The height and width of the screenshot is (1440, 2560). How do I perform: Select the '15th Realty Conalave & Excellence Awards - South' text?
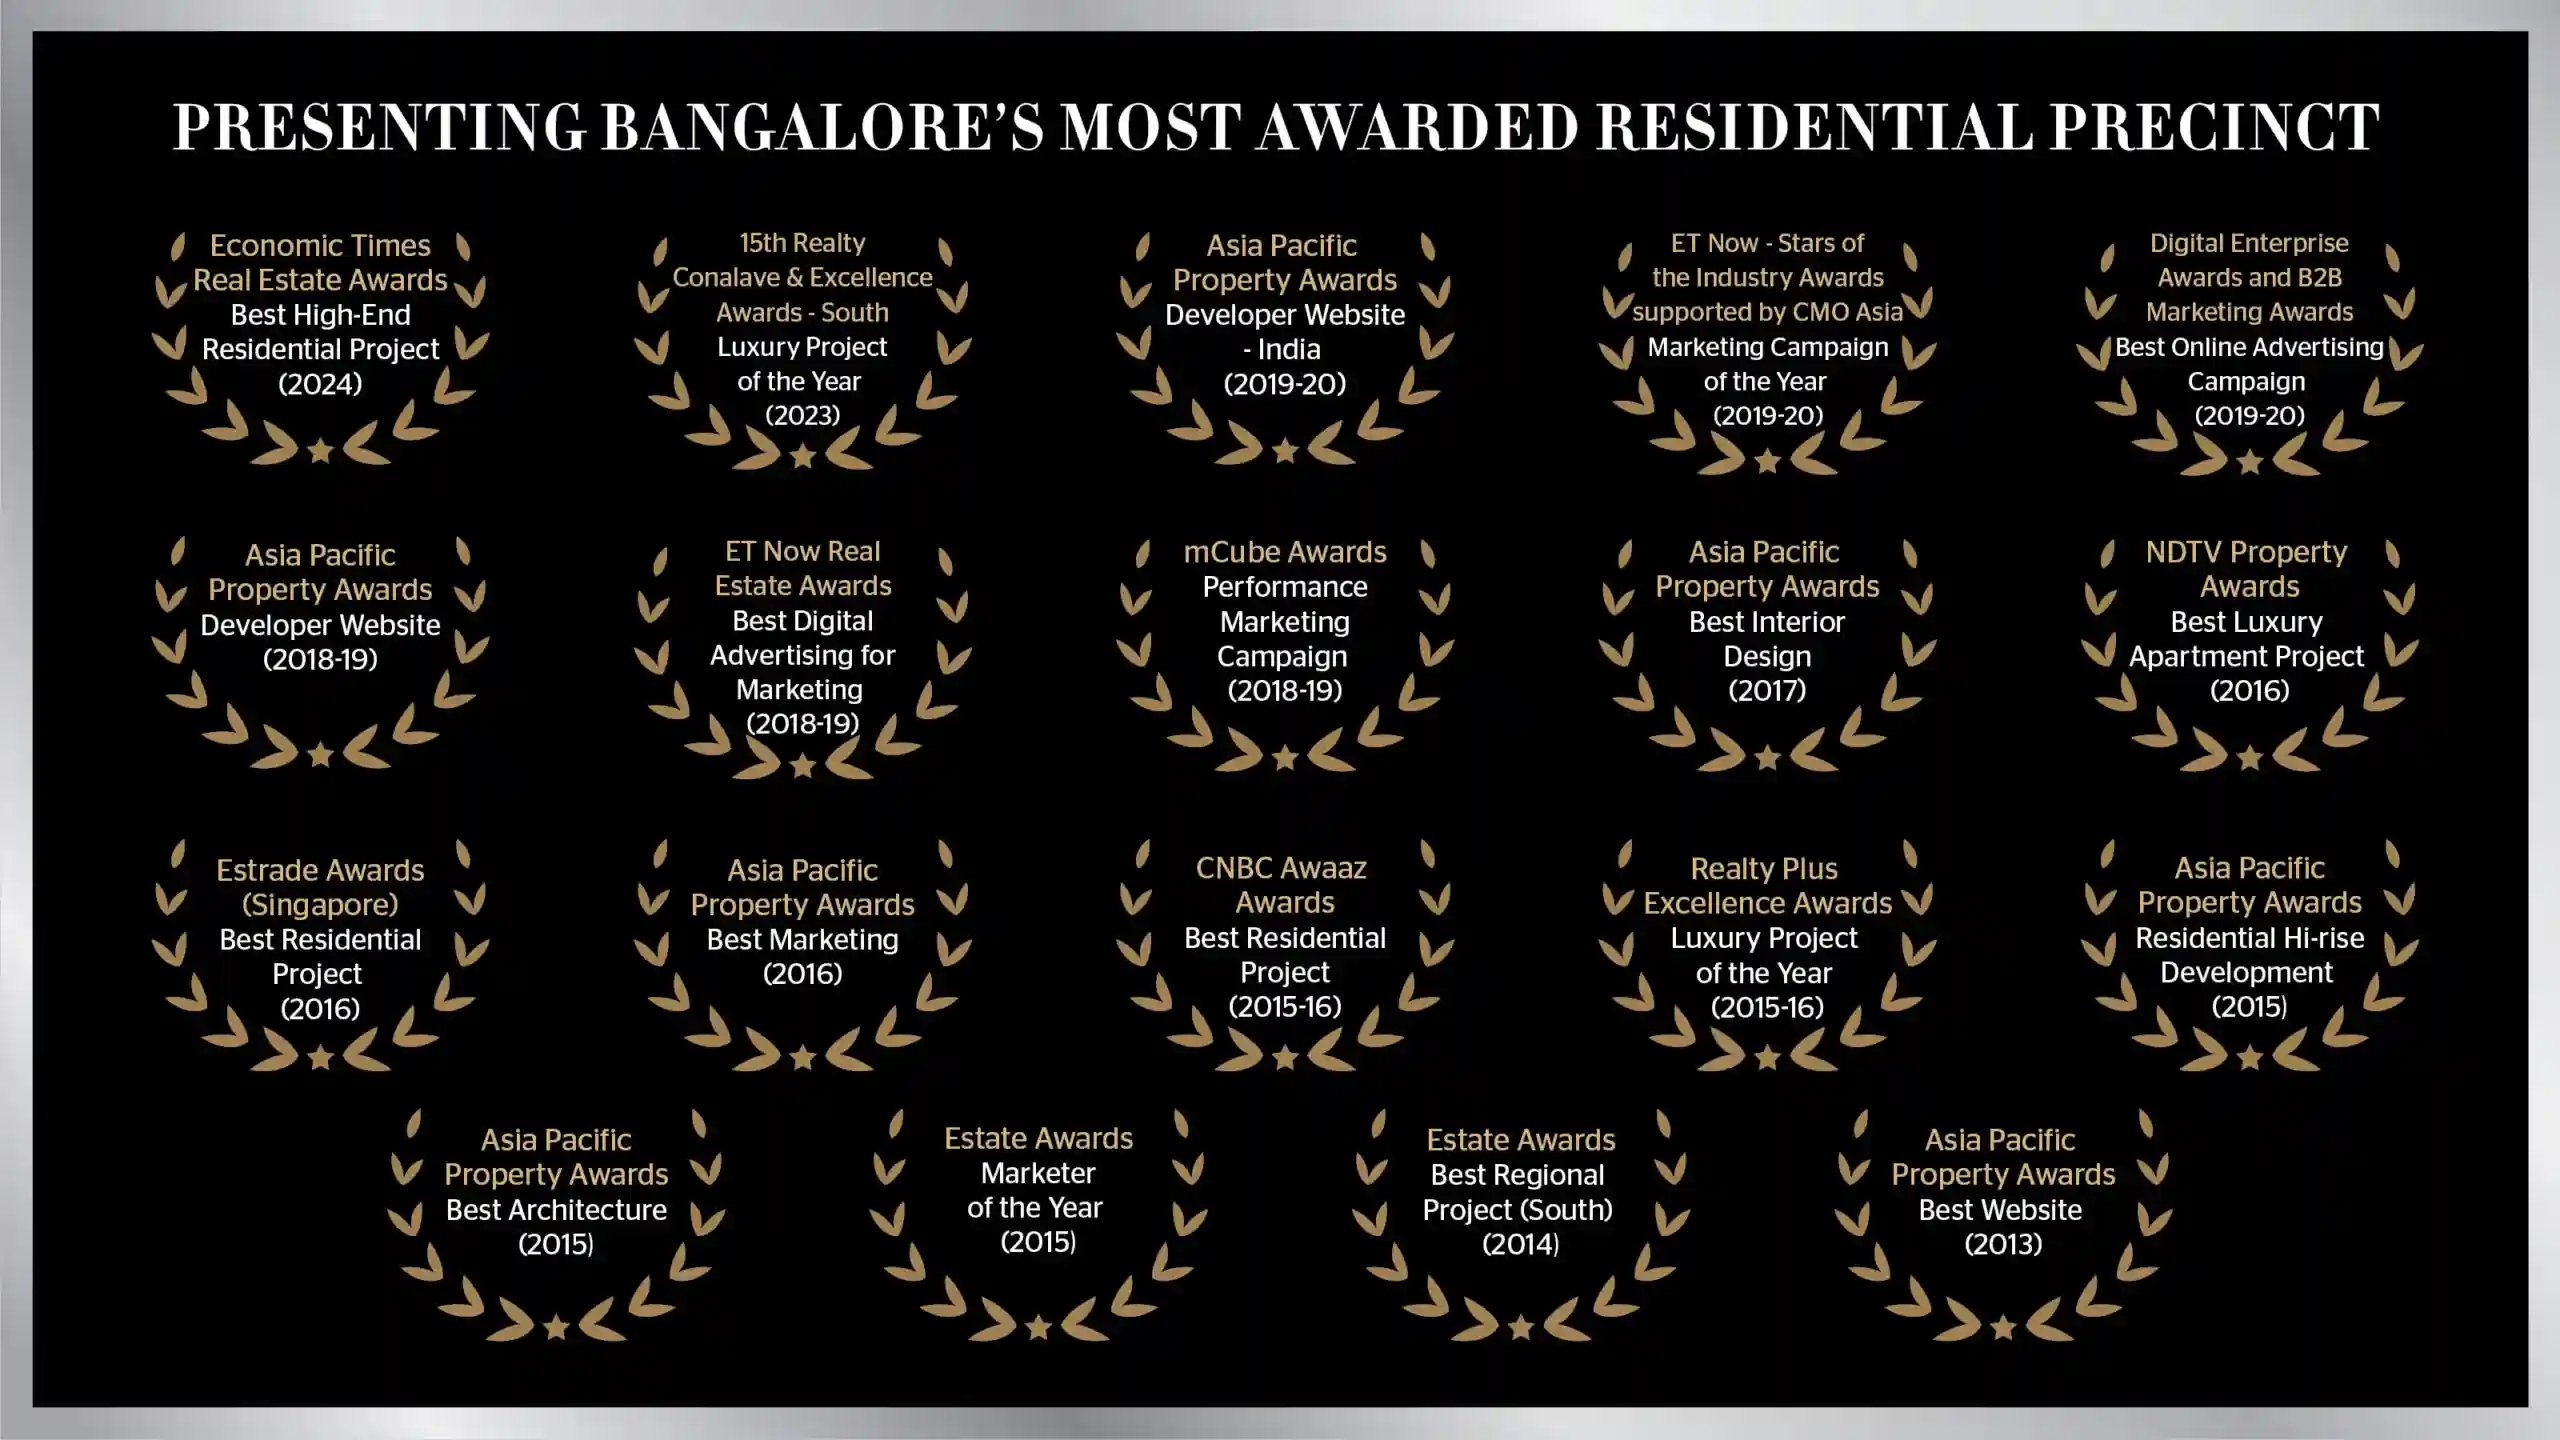(802, 278)
